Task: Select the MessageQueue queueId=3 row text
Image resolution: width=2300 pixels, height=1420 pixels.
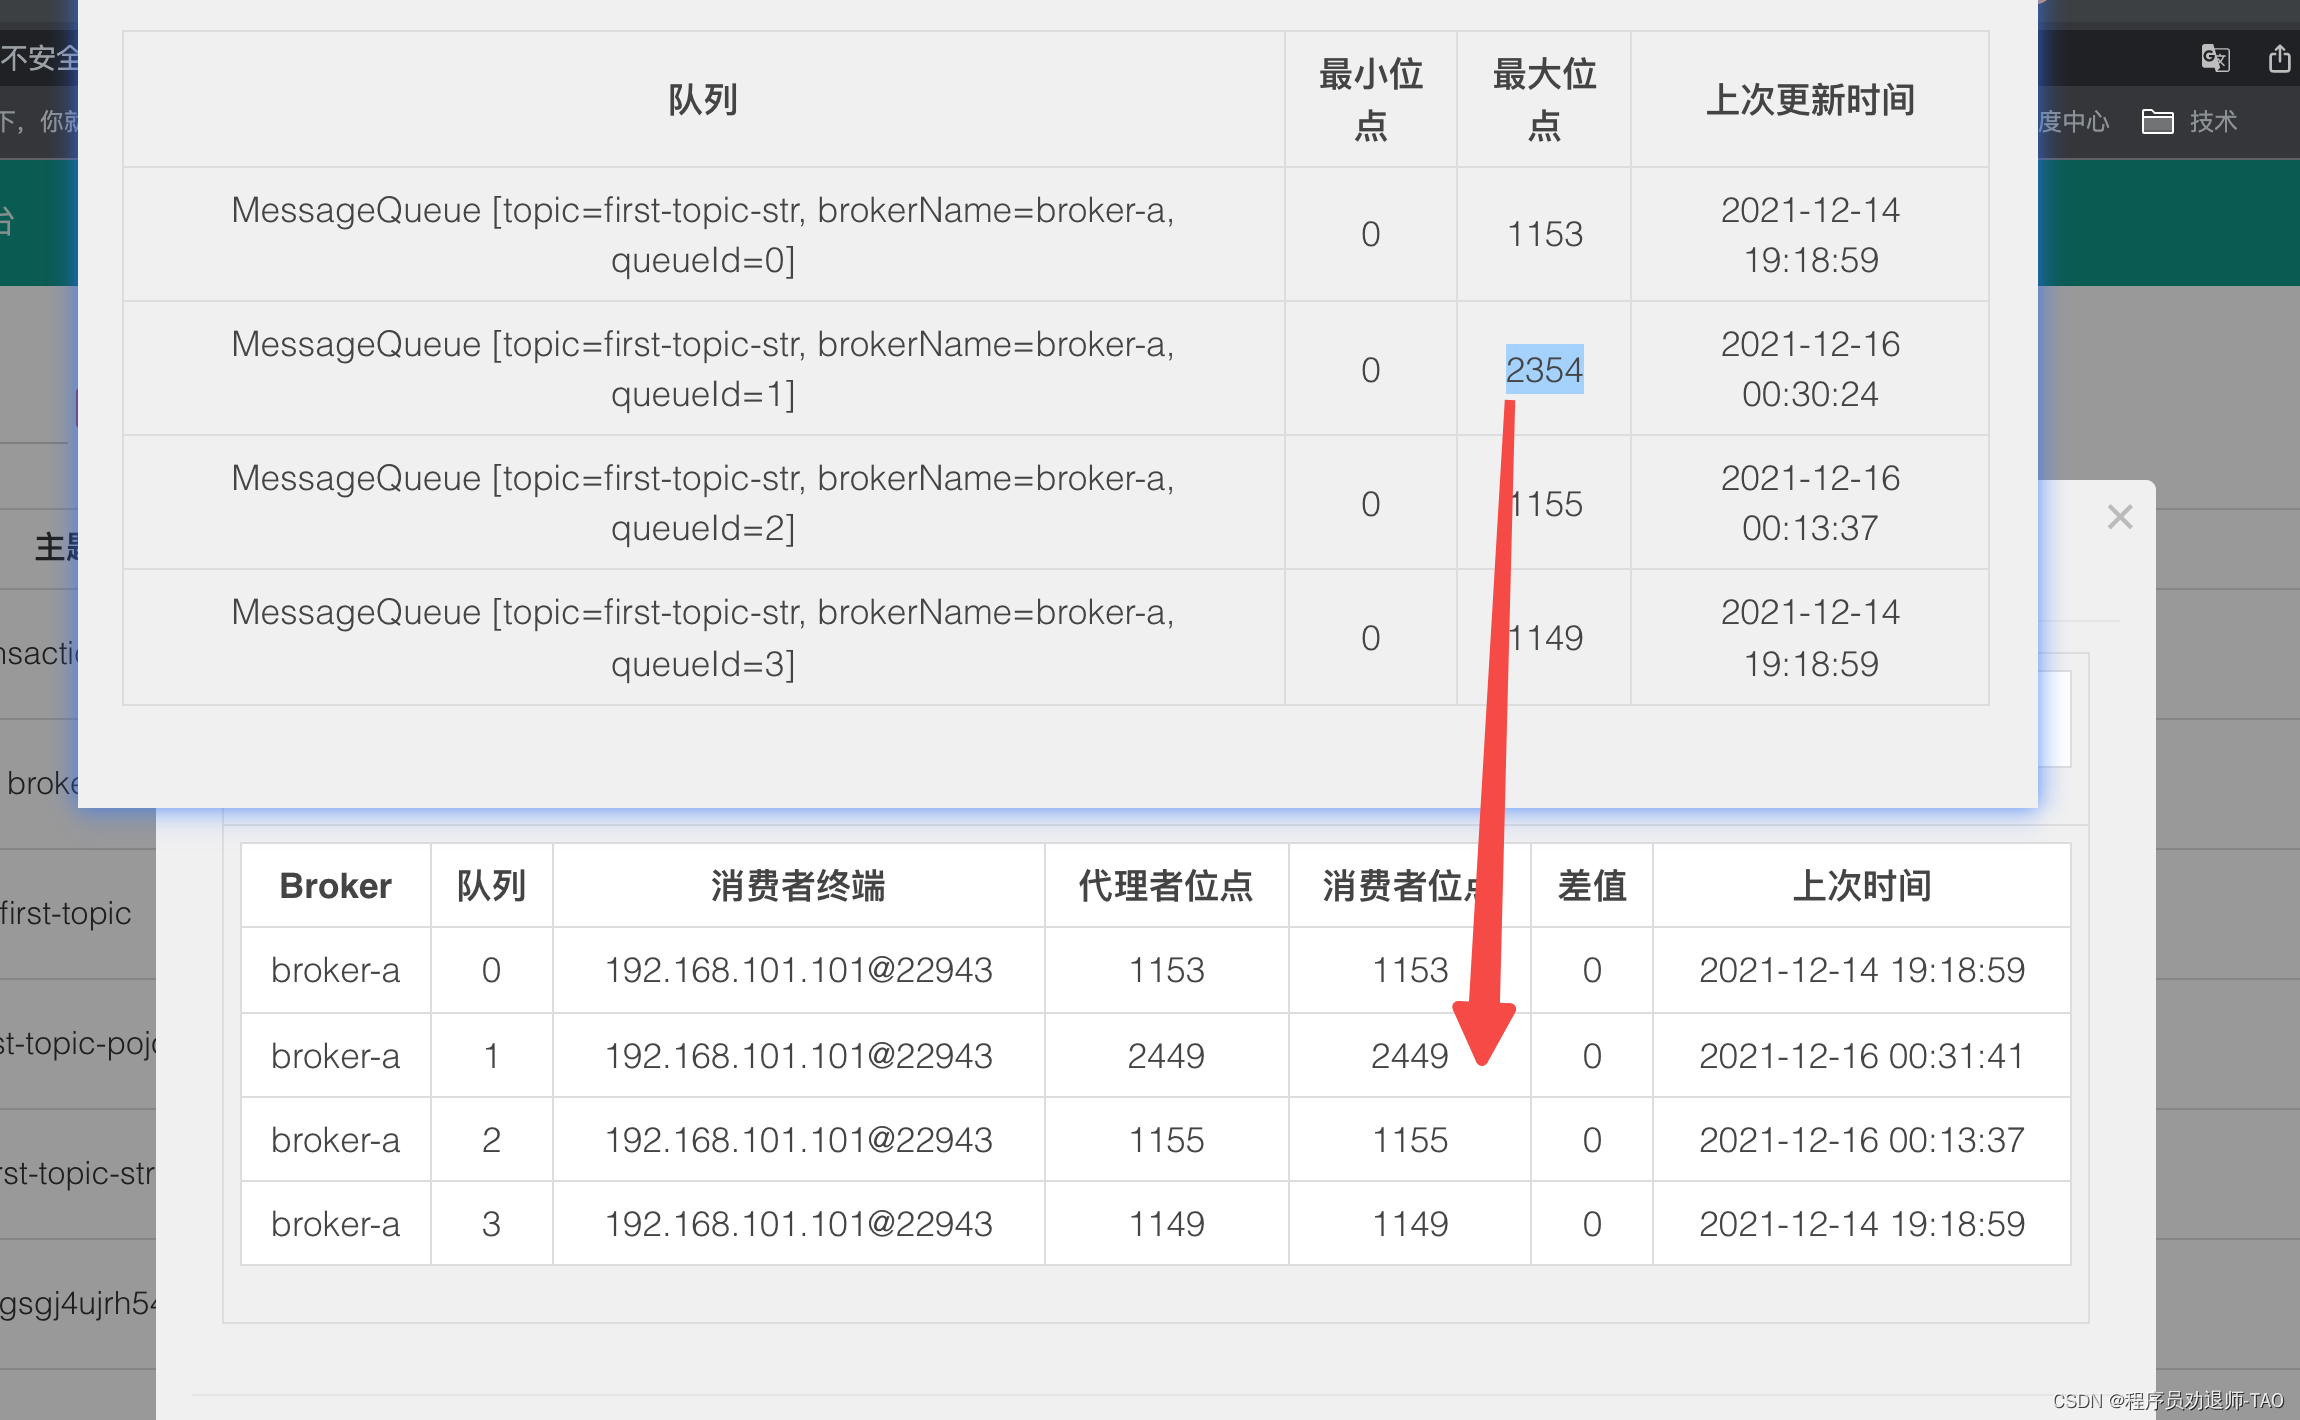Action: (703, 637)
